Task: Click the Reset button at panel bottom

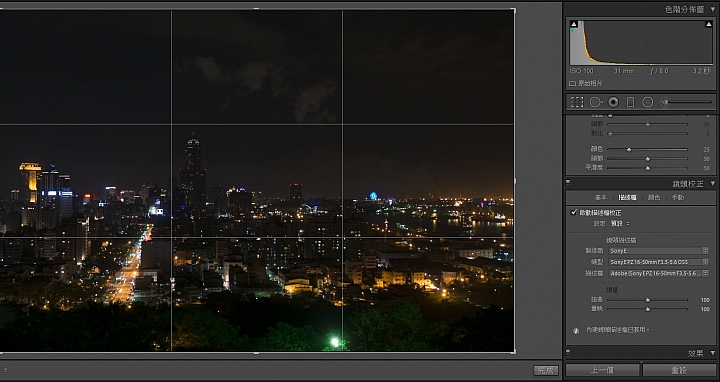Action: tap(679, 370)
